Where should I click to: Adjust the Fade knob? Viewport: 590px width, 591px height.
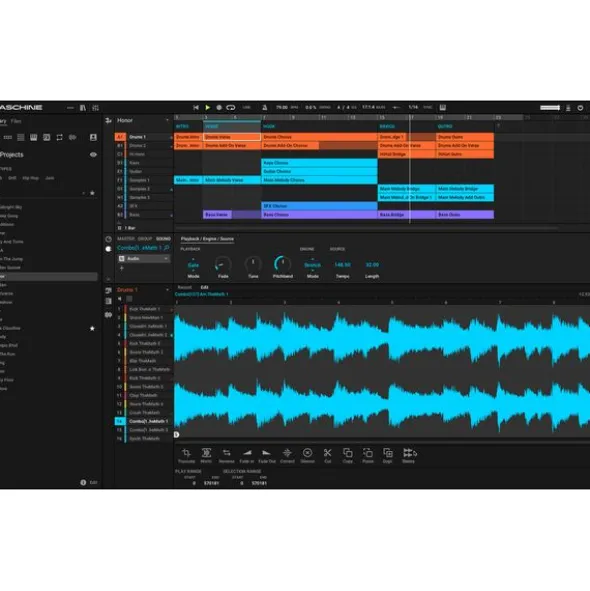(223, 265)
